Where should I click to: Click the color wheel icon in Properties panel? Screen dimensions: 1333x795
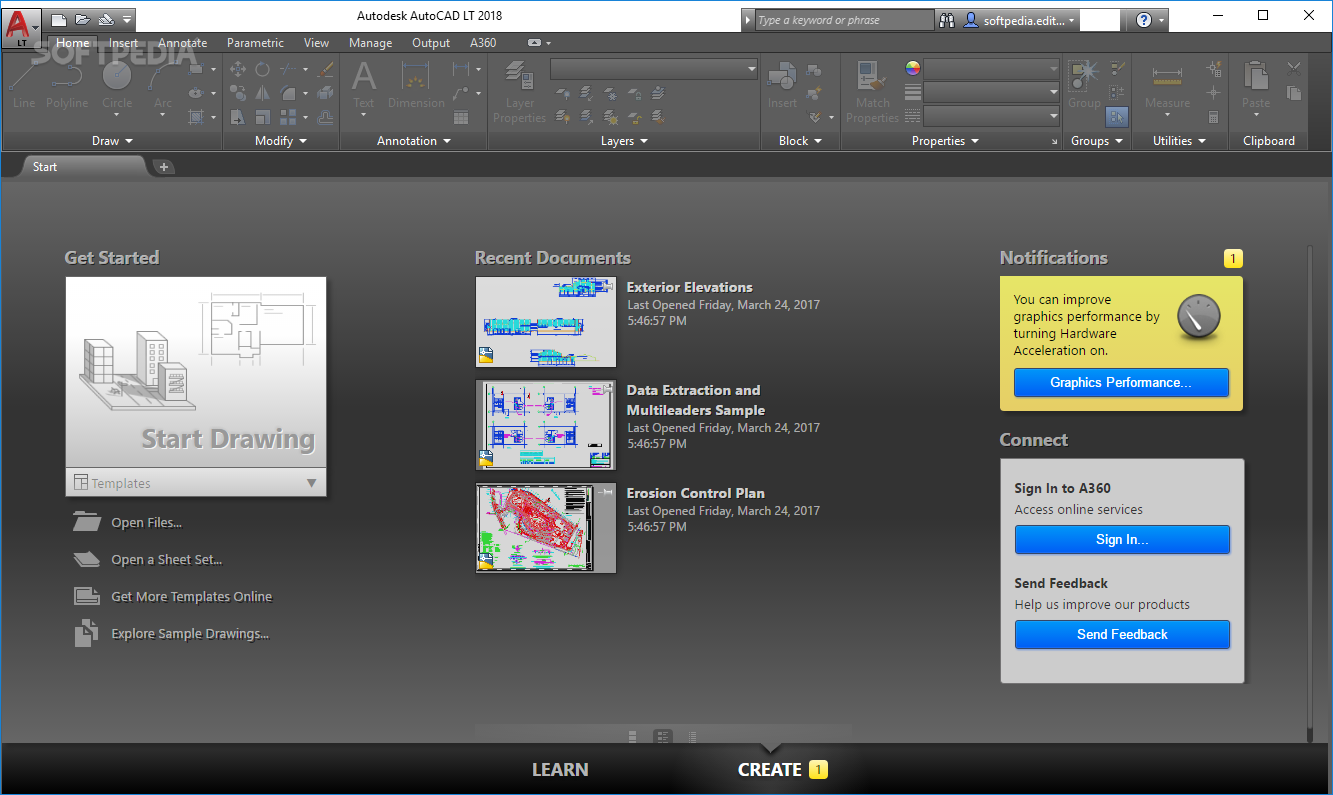click(x=912, y=69)
